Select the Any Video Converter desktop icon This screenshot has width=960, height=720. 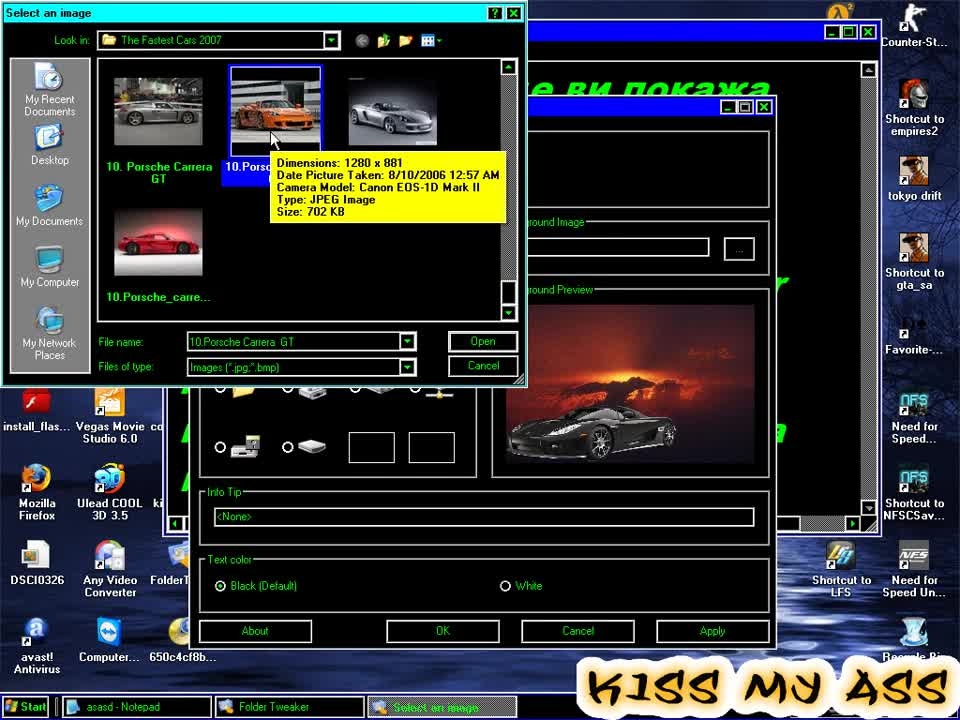coord(110,569)
